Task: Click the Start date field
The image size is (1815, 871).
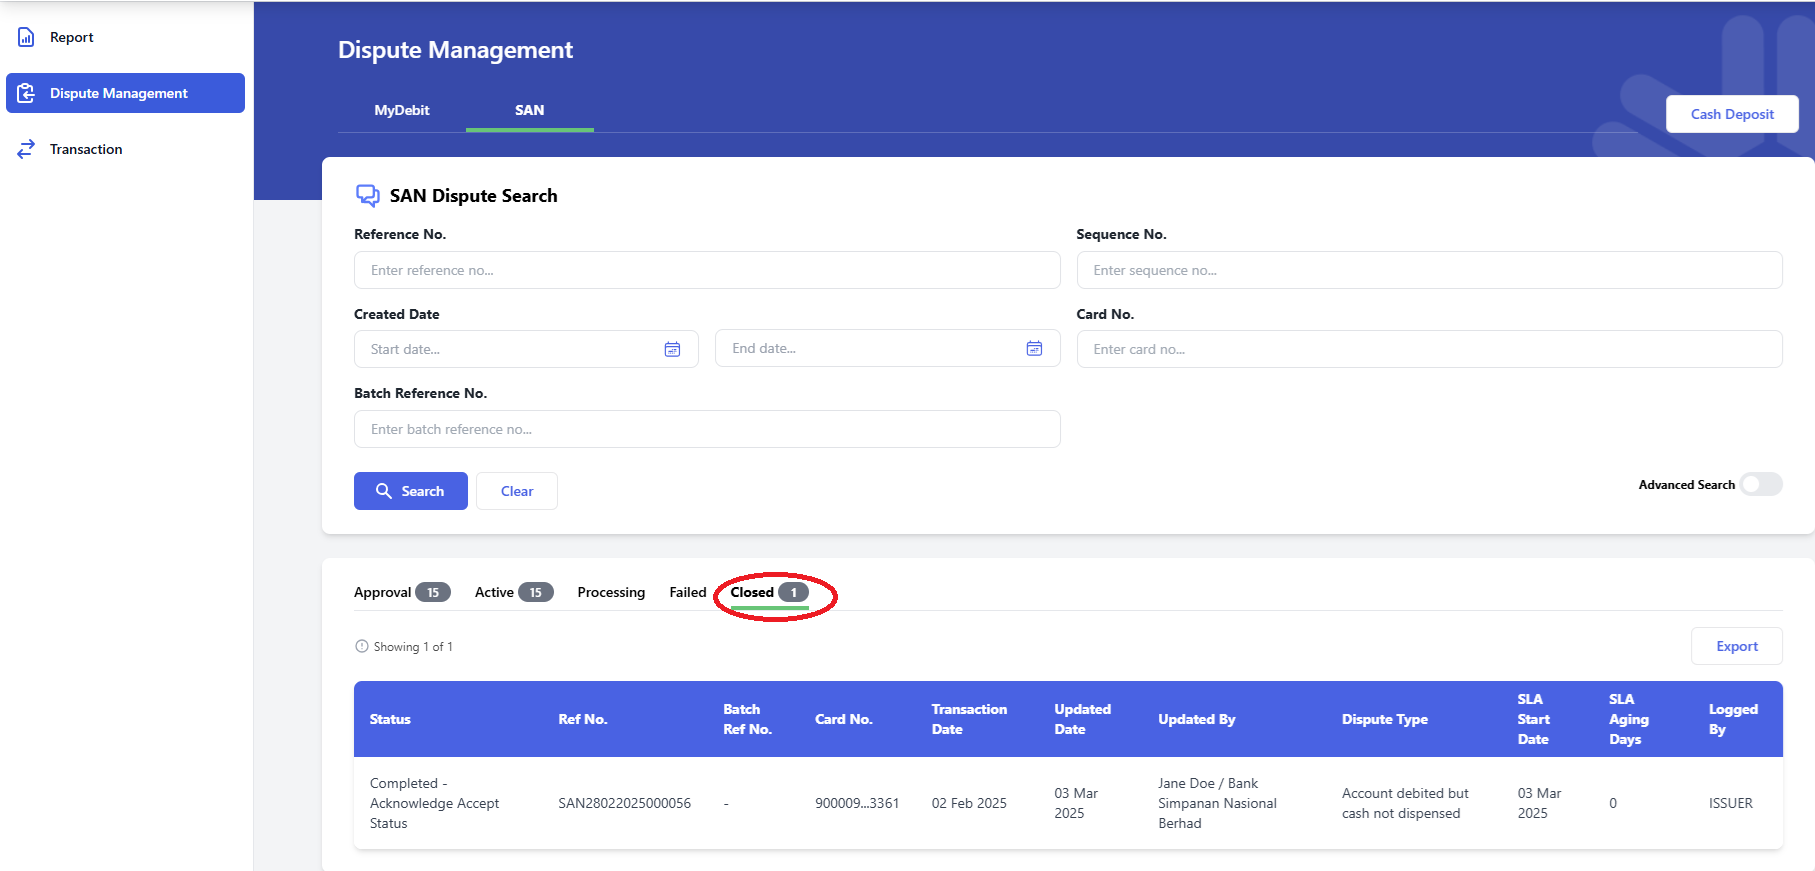Action: (x=526, y=349)
